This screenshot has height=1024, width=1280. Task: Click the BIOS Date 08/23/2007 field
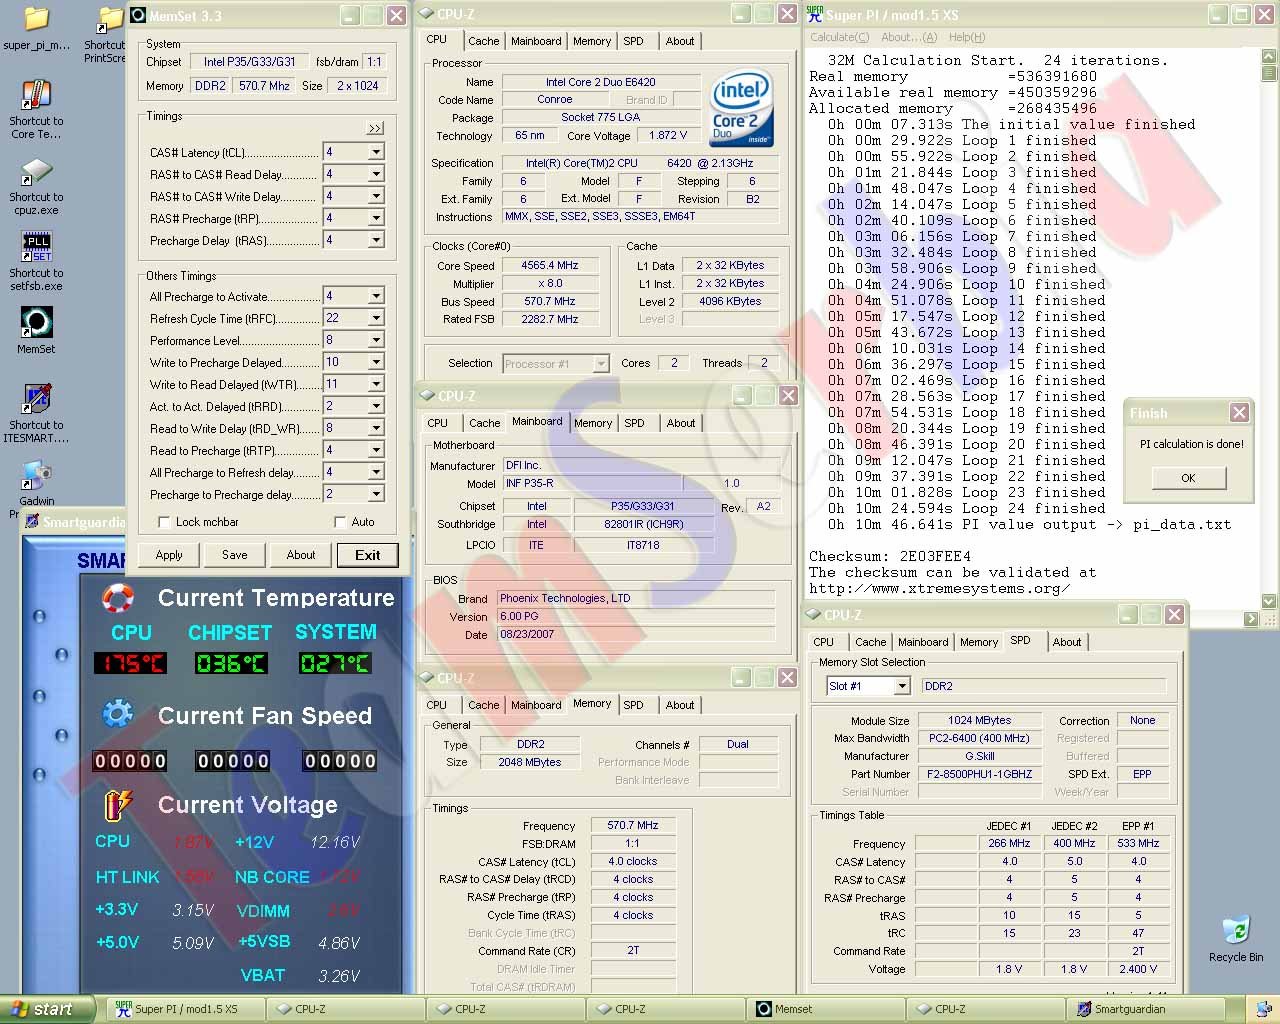[x=636, y=634]
